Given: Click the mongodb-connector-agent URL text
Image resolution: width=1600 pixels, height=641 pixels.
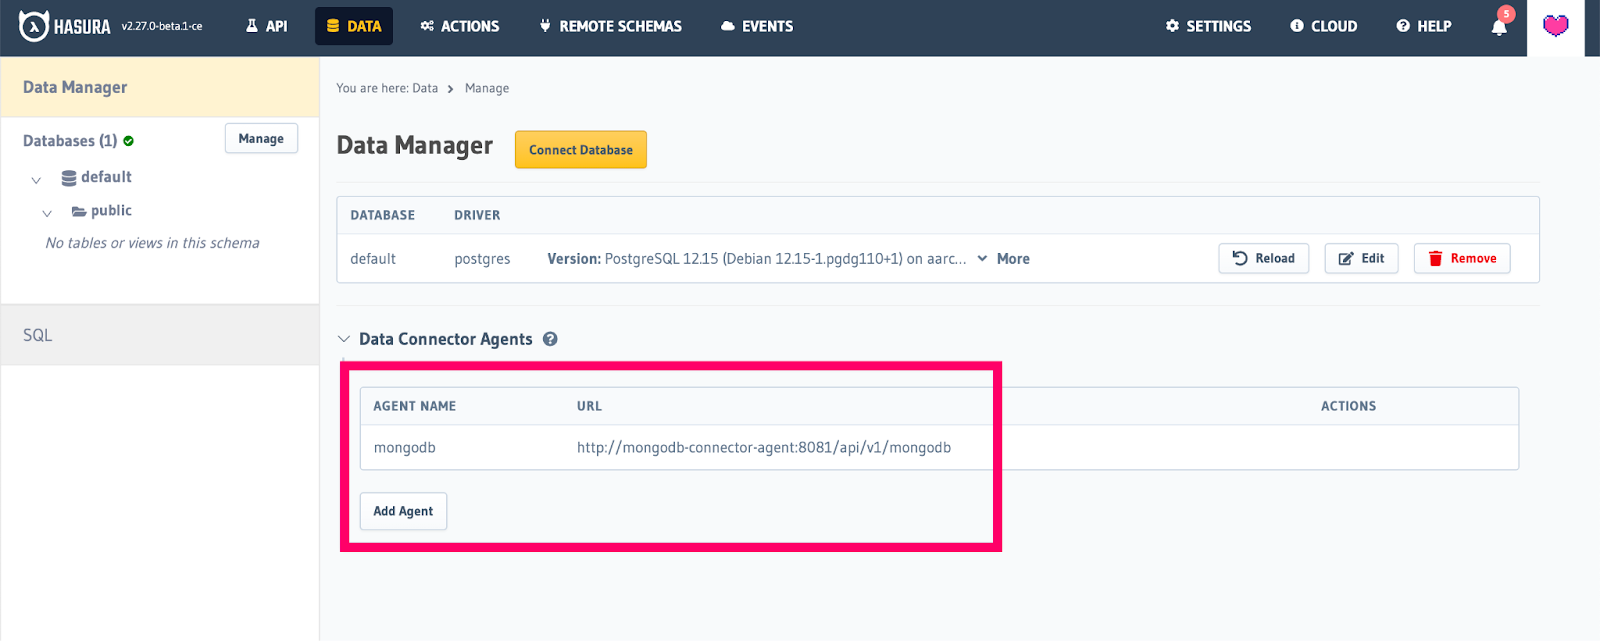Looking at the screenshot, I should [x=764, y=448].
